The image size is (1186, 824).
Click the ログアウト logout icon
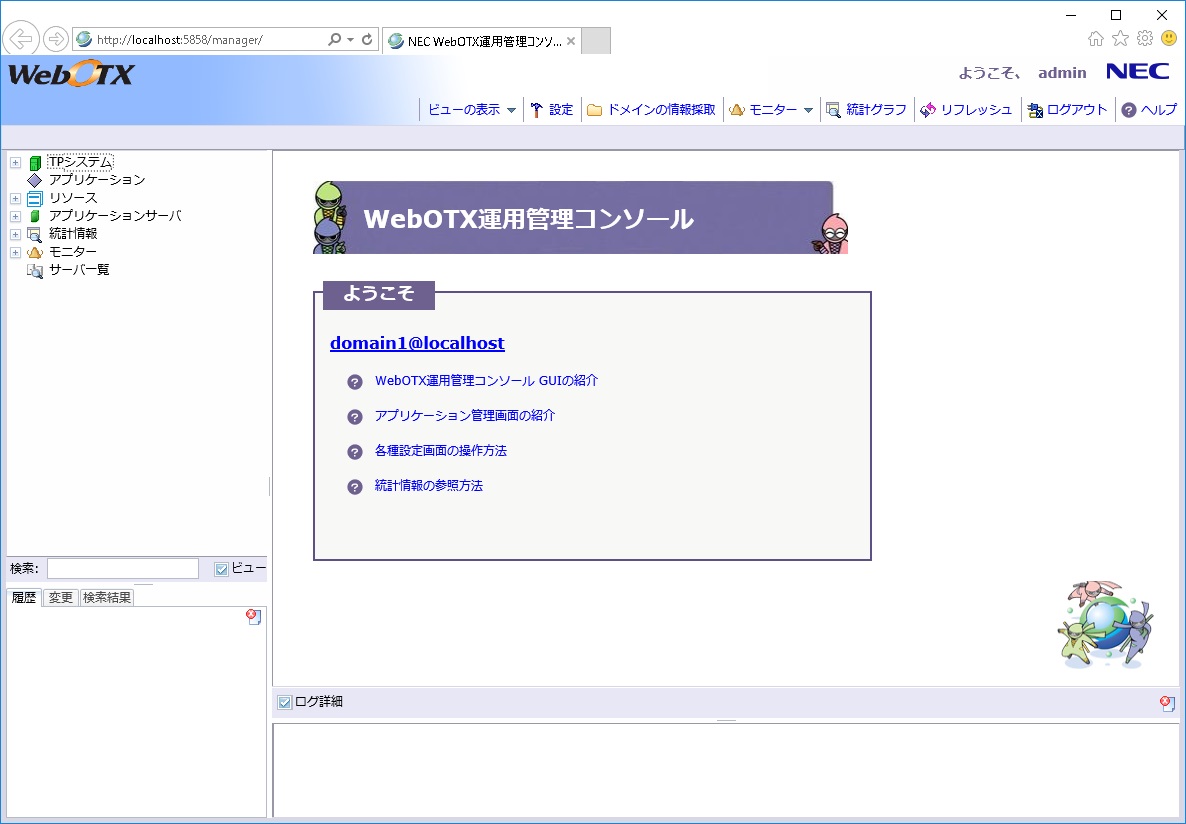(x=1035, y=110)
